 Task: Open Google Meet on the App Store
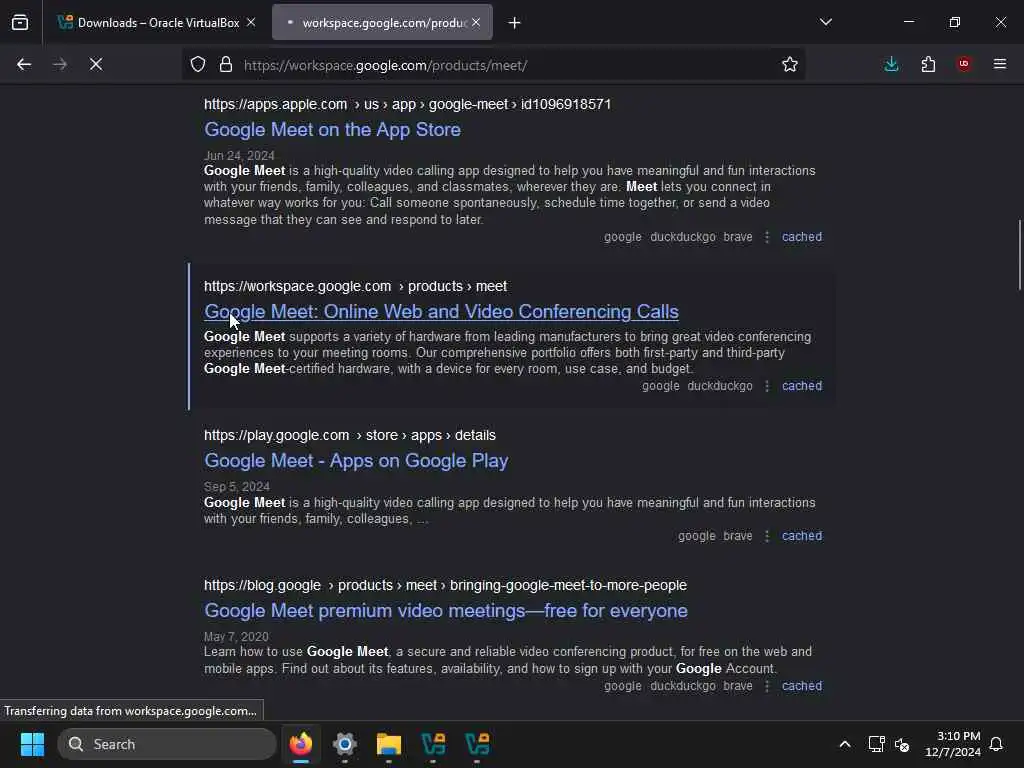coord(332,129)
